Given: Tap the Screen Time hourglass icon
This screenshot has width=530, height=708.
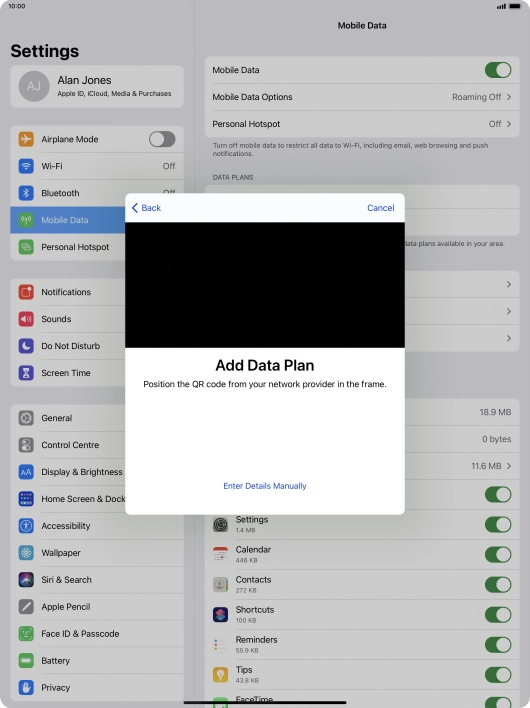Looking at the screenshot, I should 26,373.
